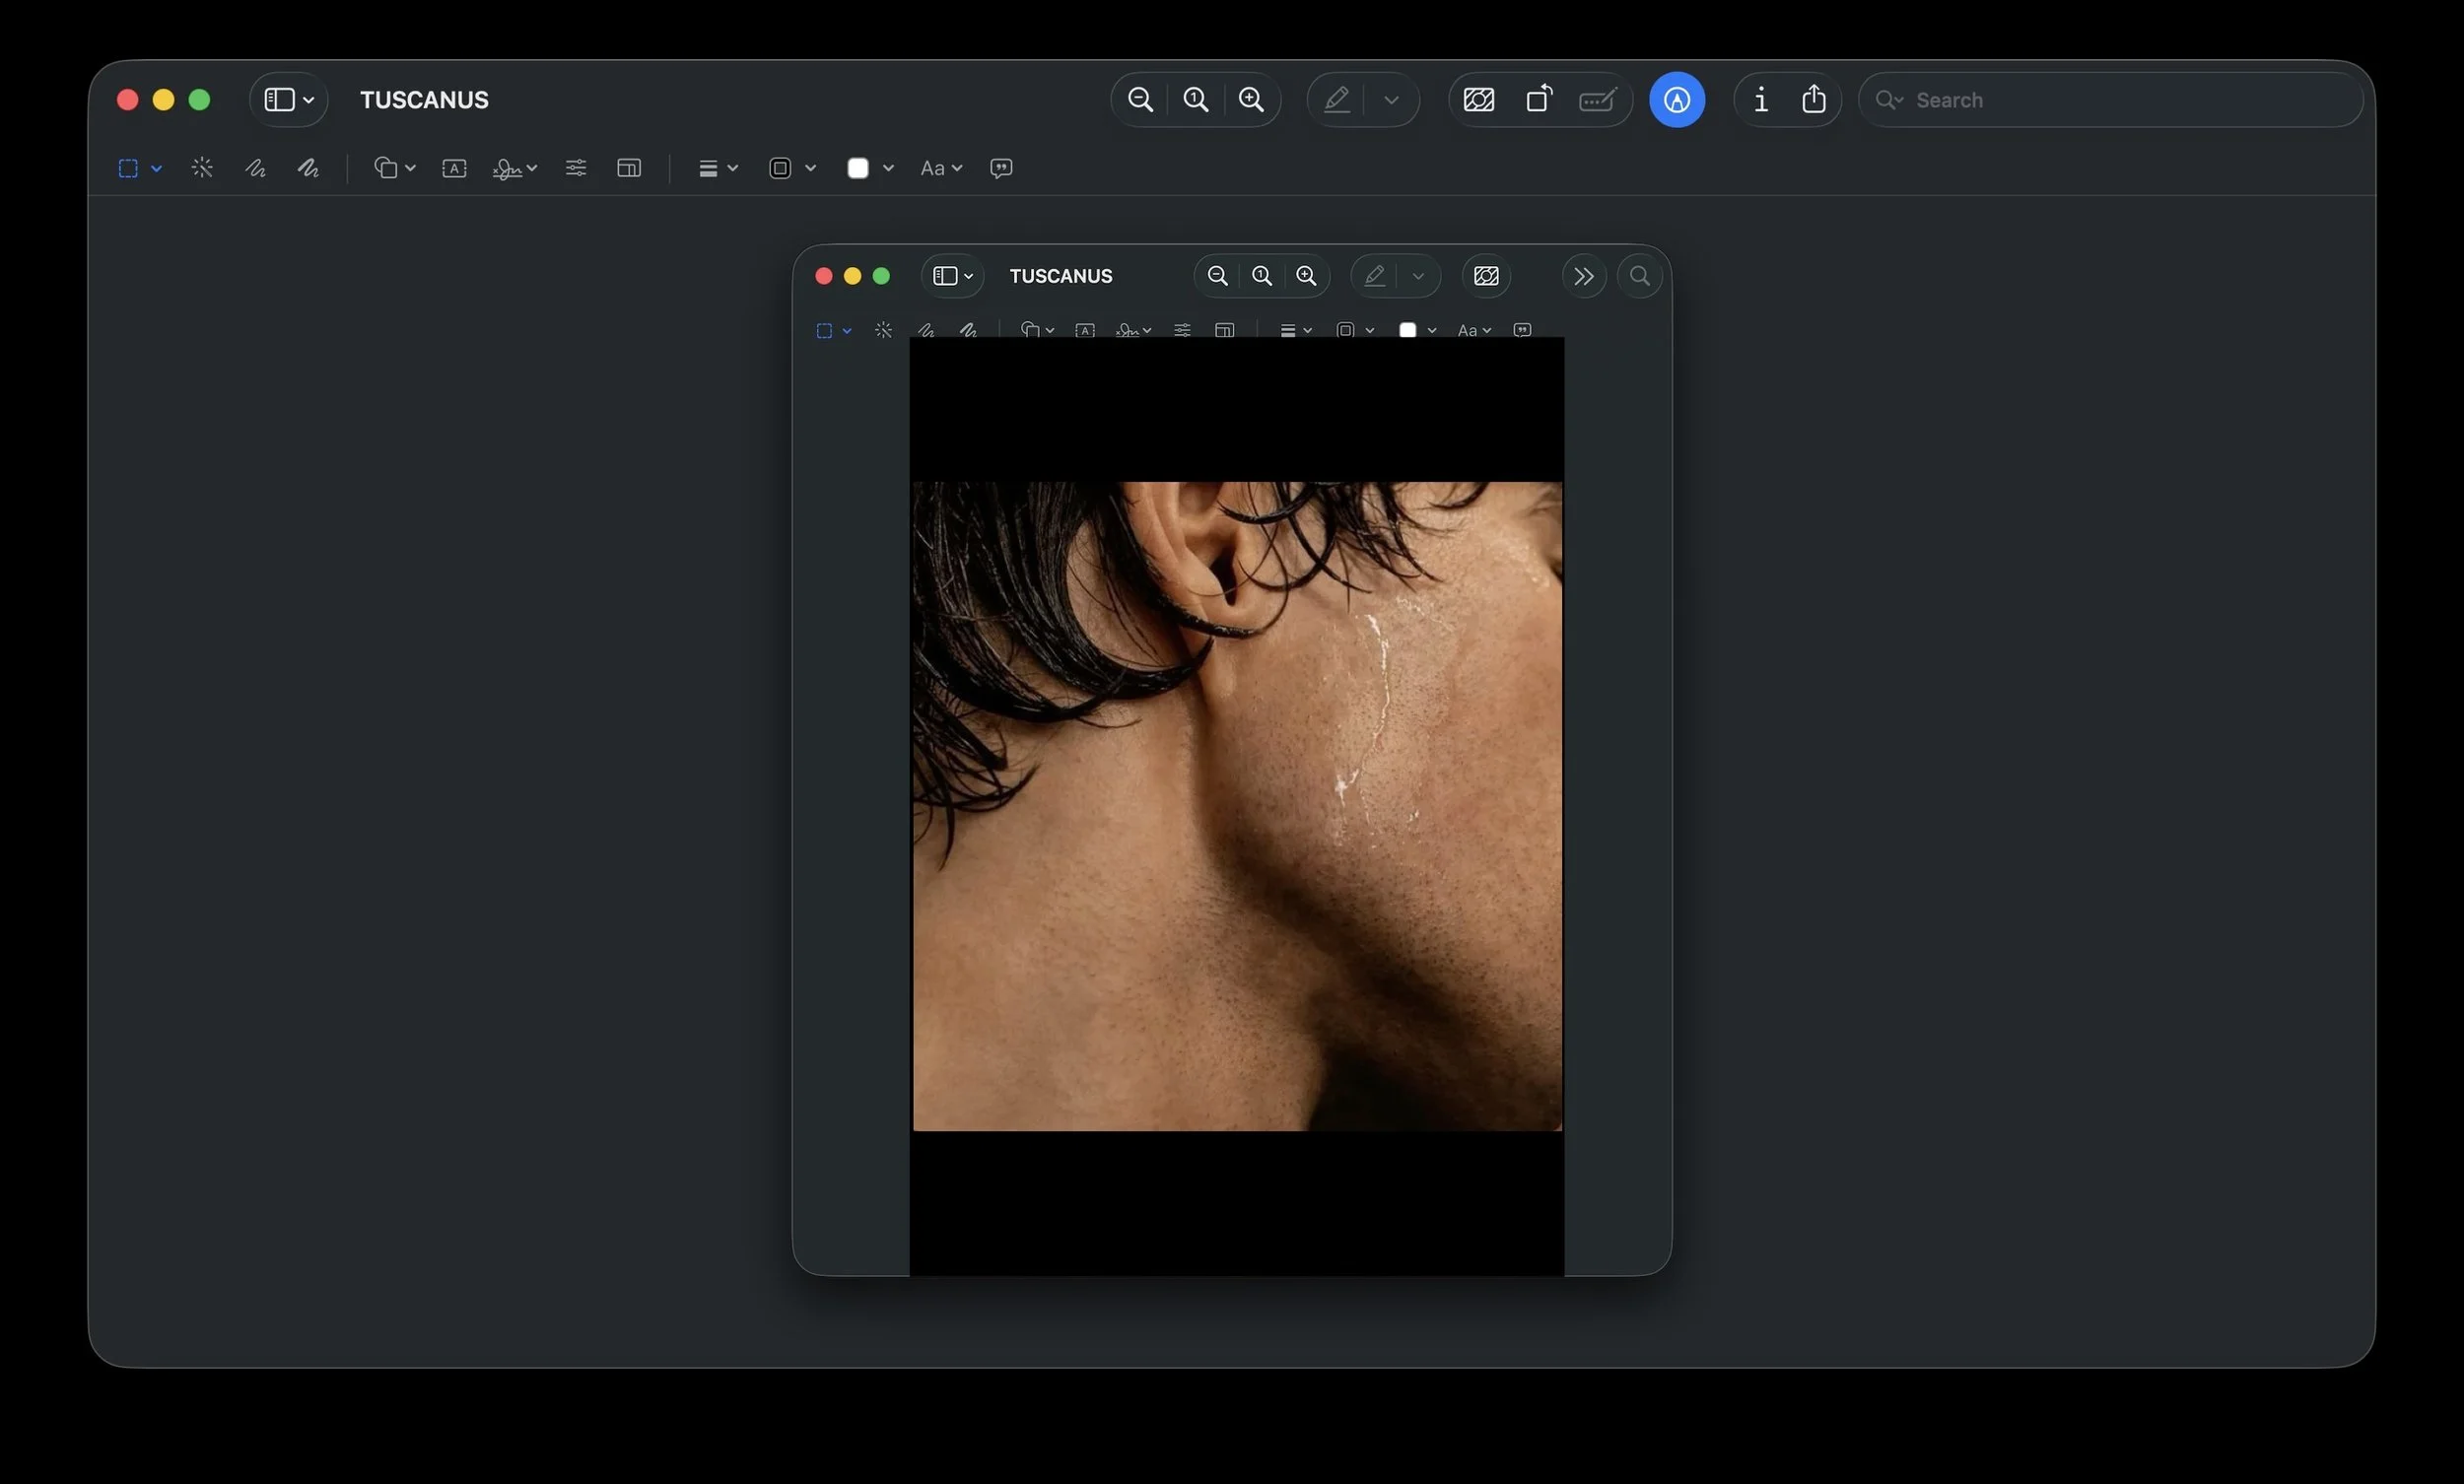Insert a text box with Text tool

click(x=454, y=168)
